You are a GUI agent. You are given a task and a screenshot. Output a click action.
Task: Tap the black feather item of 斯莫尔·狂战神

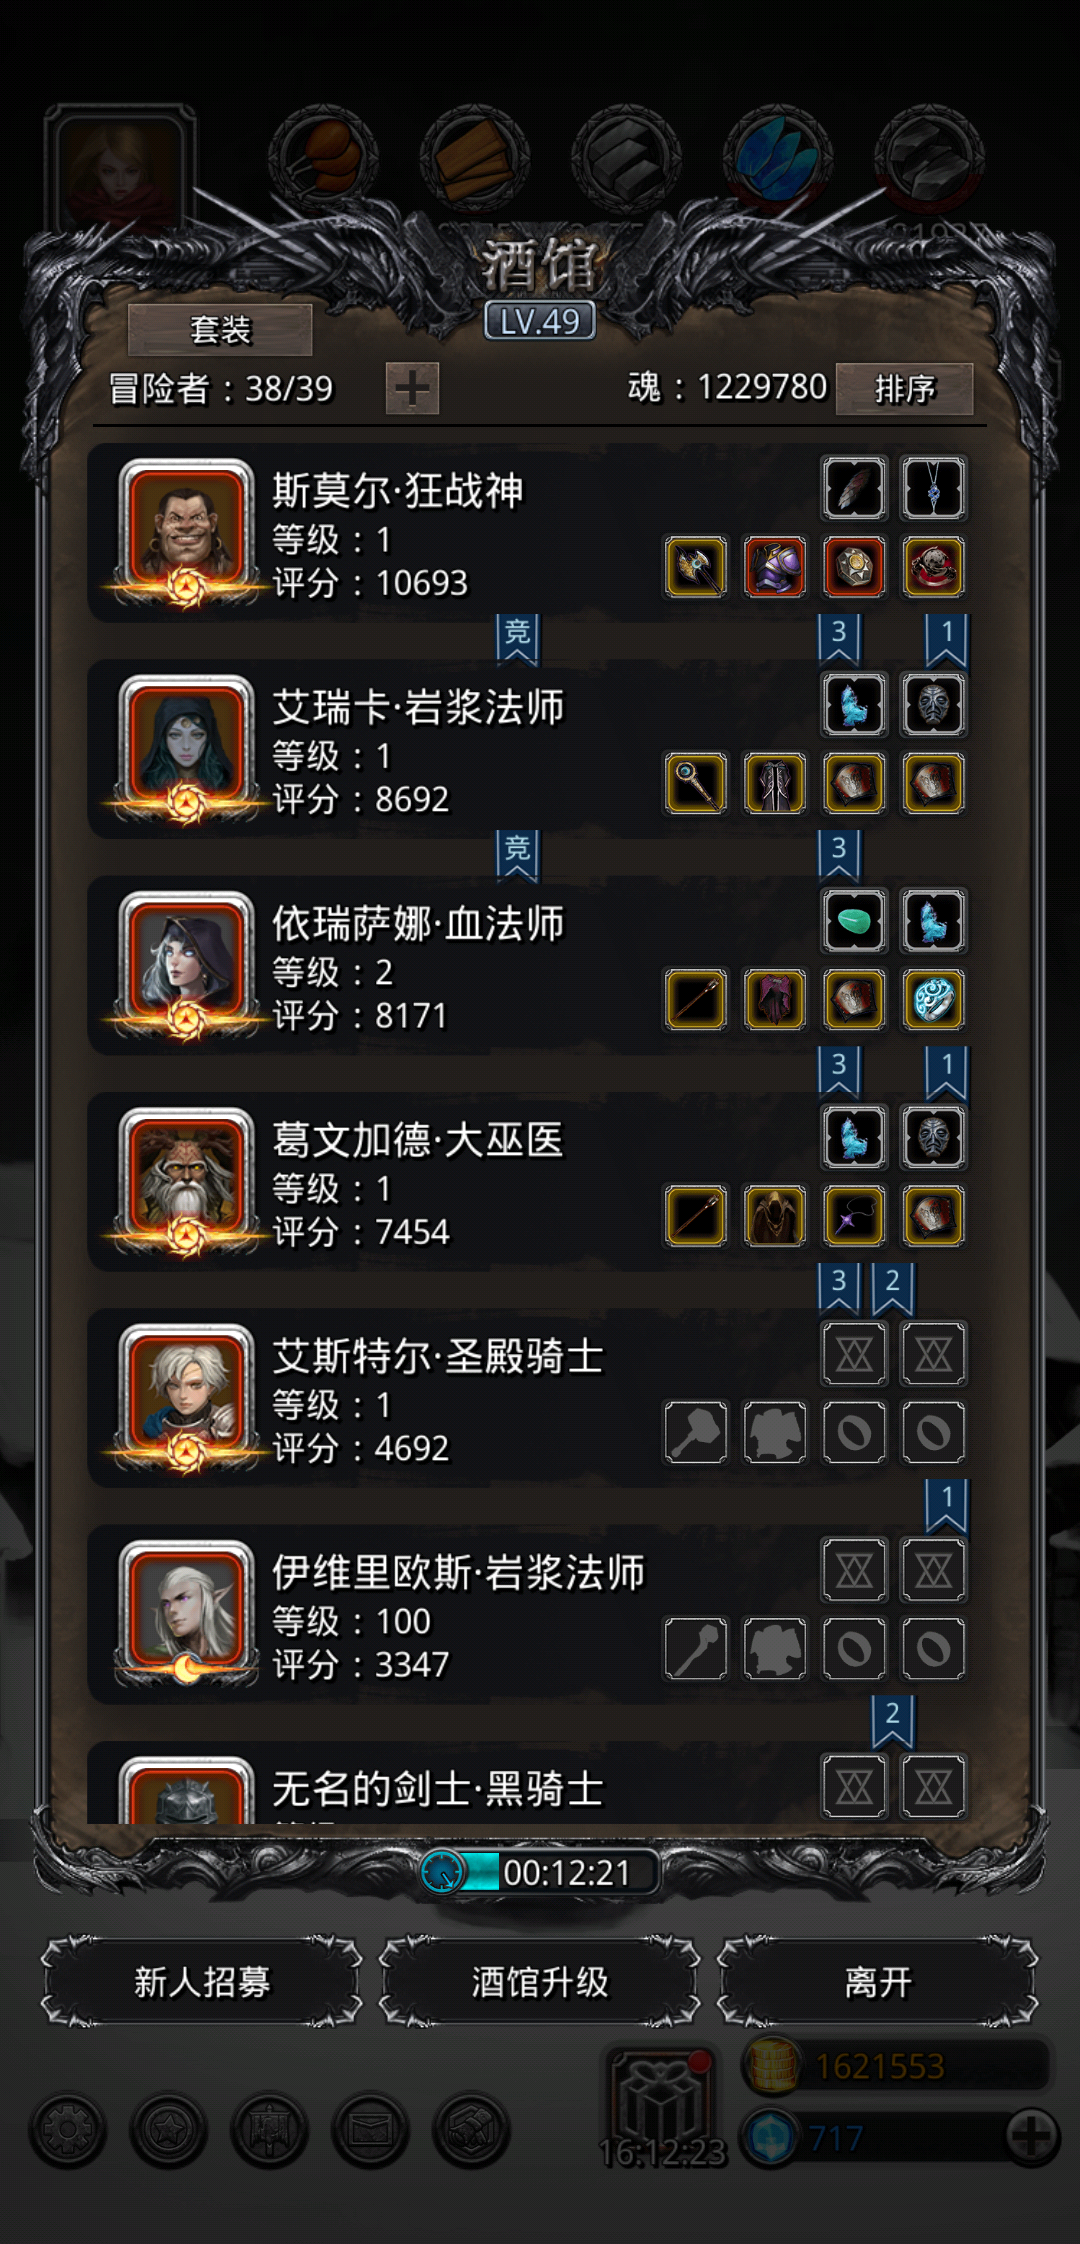(854, 488)
